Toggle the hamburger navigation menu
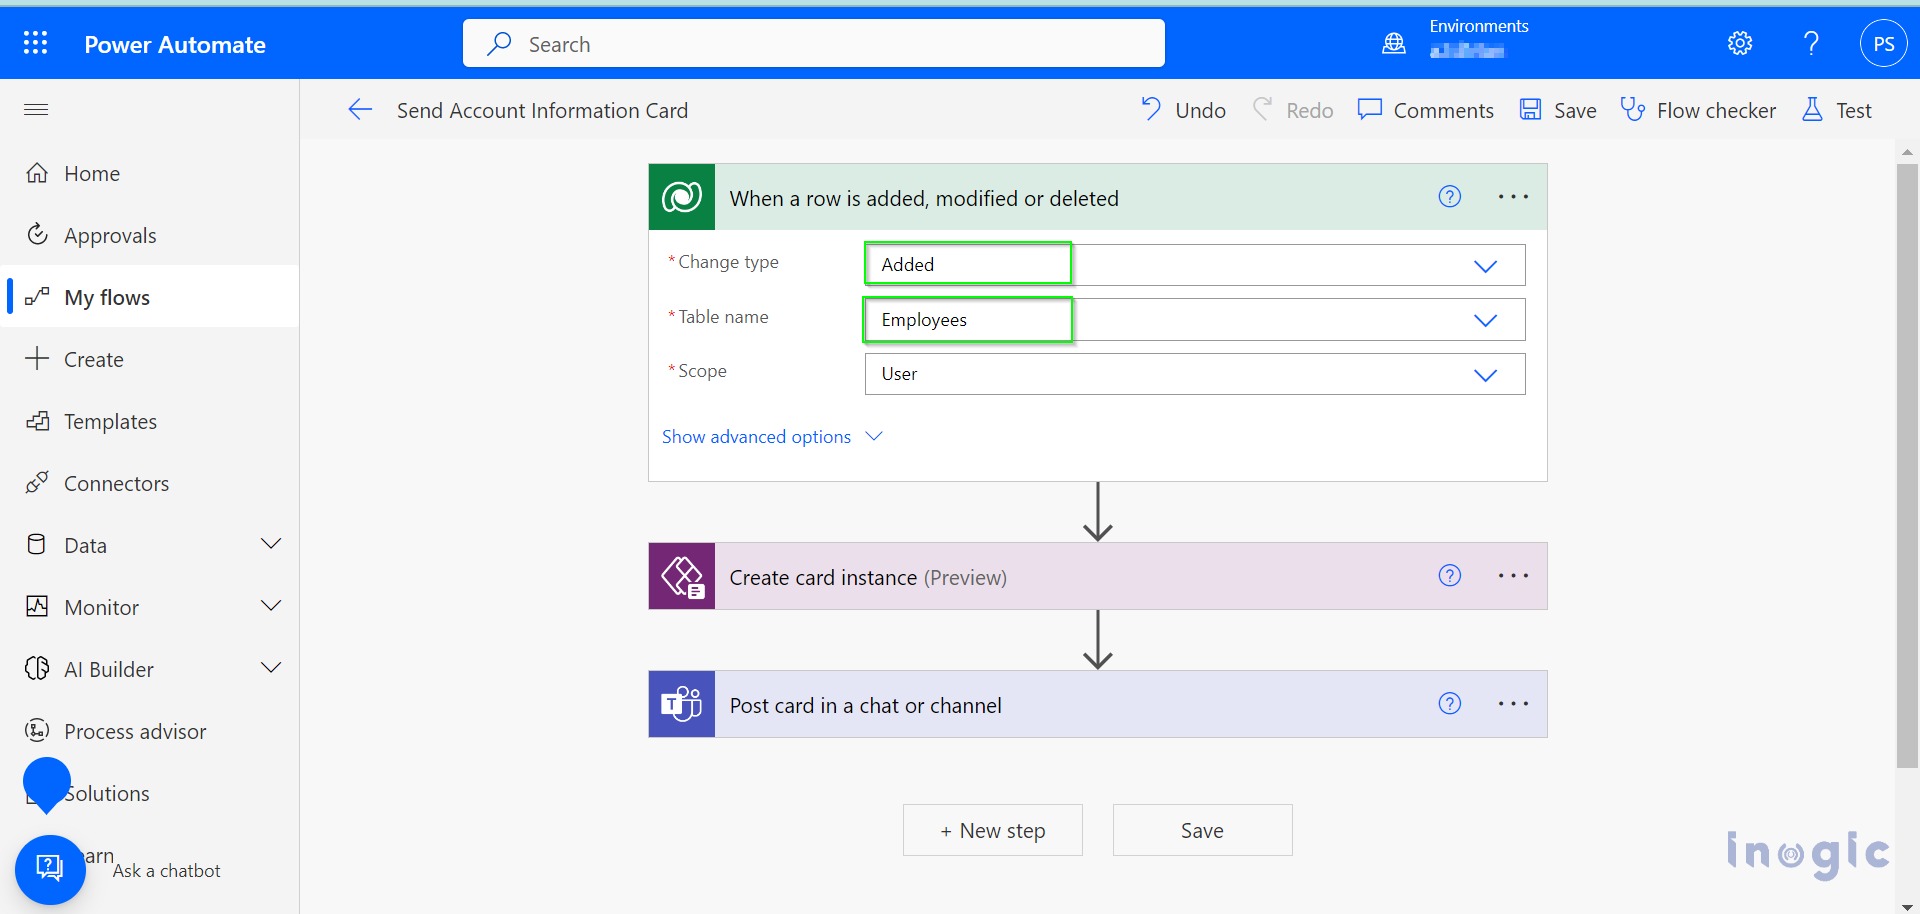Viewport: 1920px width, 914px height. click(x=36, y=109)
